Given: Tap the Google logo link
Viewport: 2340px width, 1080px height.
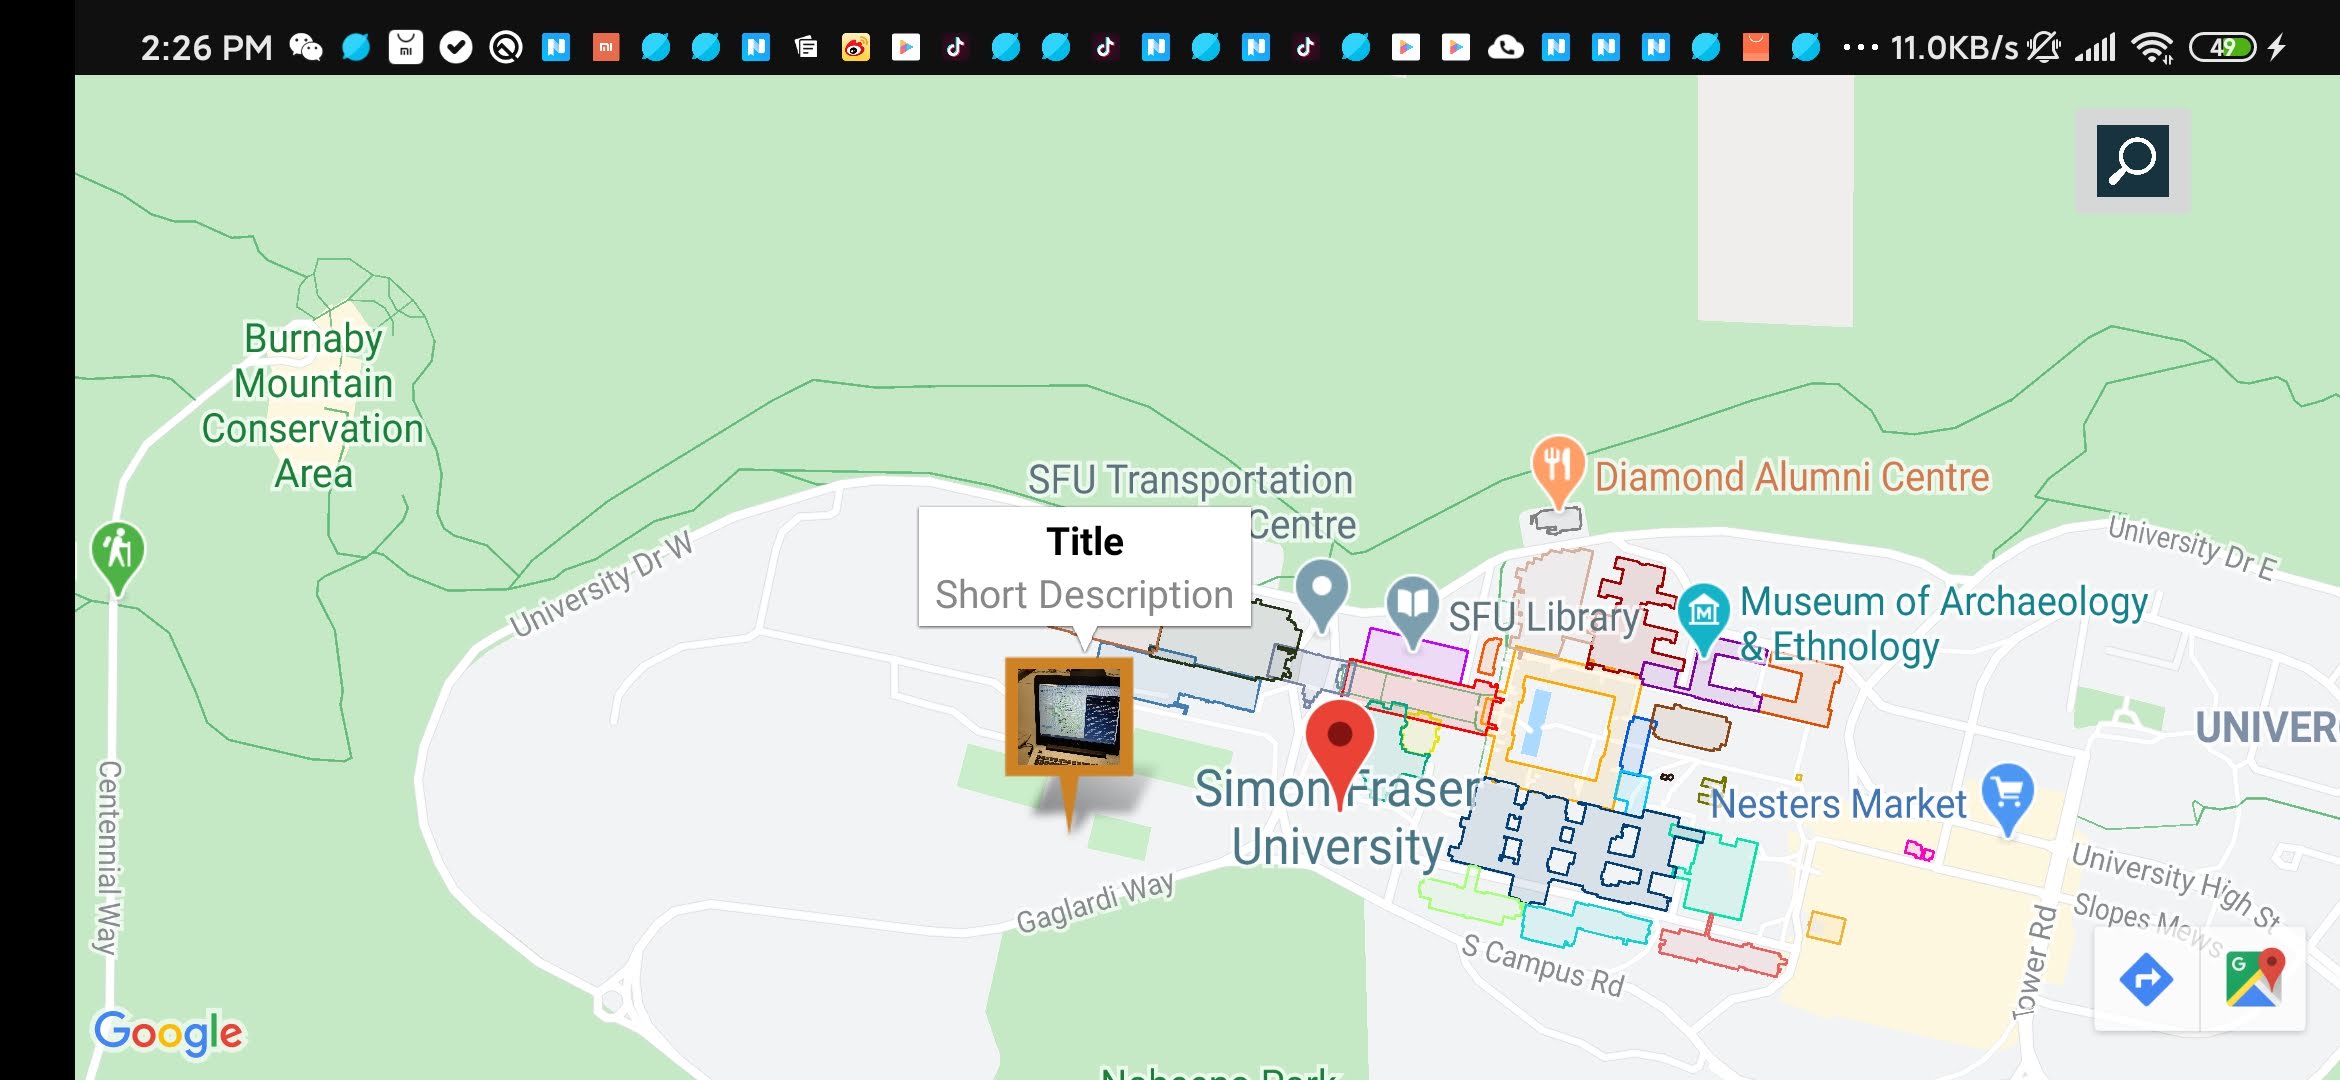Looking at the screenshot, I should (170, 1034).
